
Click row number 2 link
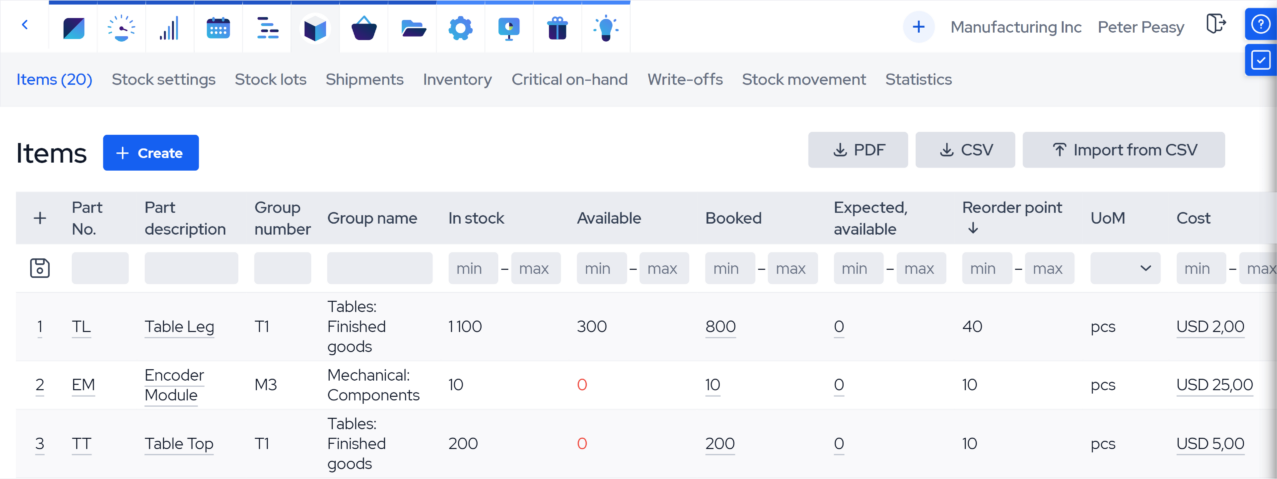pos(40,385)
